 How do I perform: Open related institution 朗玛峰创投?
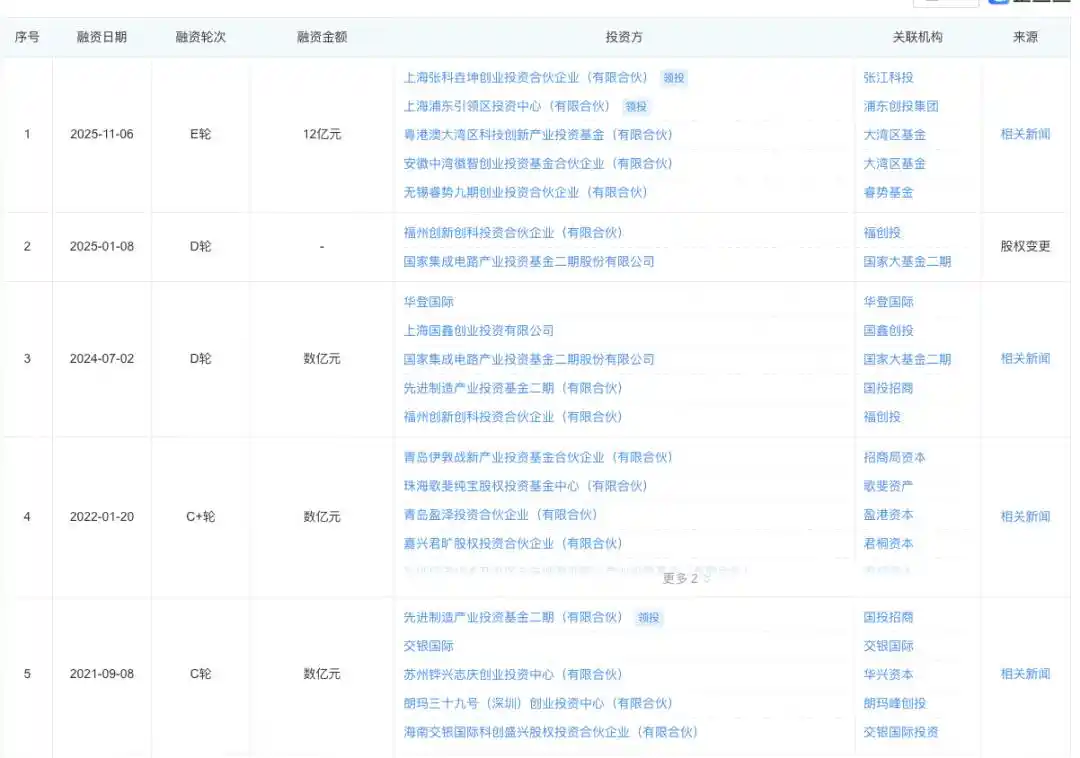pyautogui.click(x=895, y=704)
